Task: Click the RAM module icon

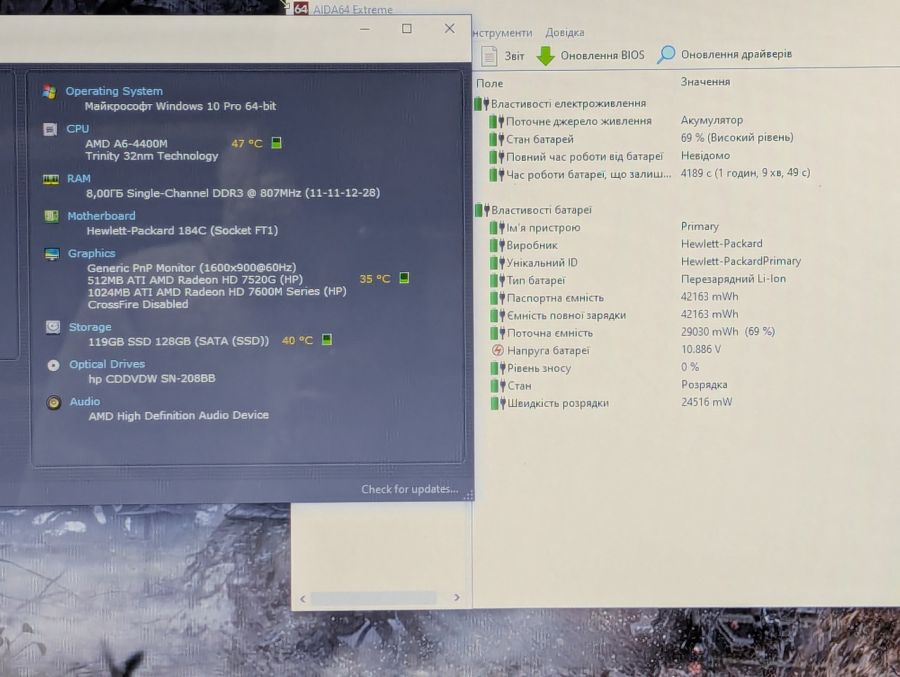Action: (x=51, y=179)
